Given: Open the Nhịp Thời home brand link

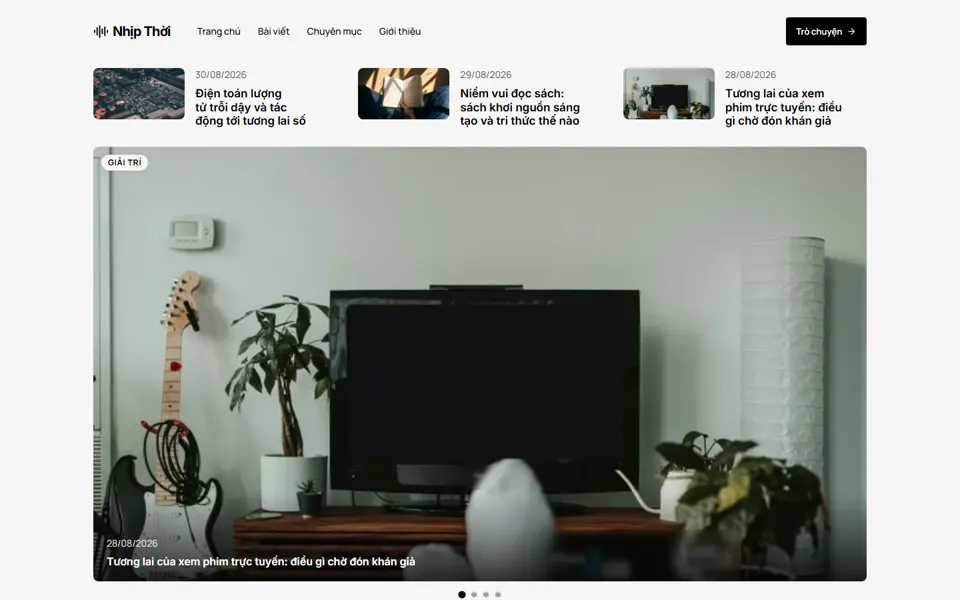Looking at the screenshot, I should [132, 31].
